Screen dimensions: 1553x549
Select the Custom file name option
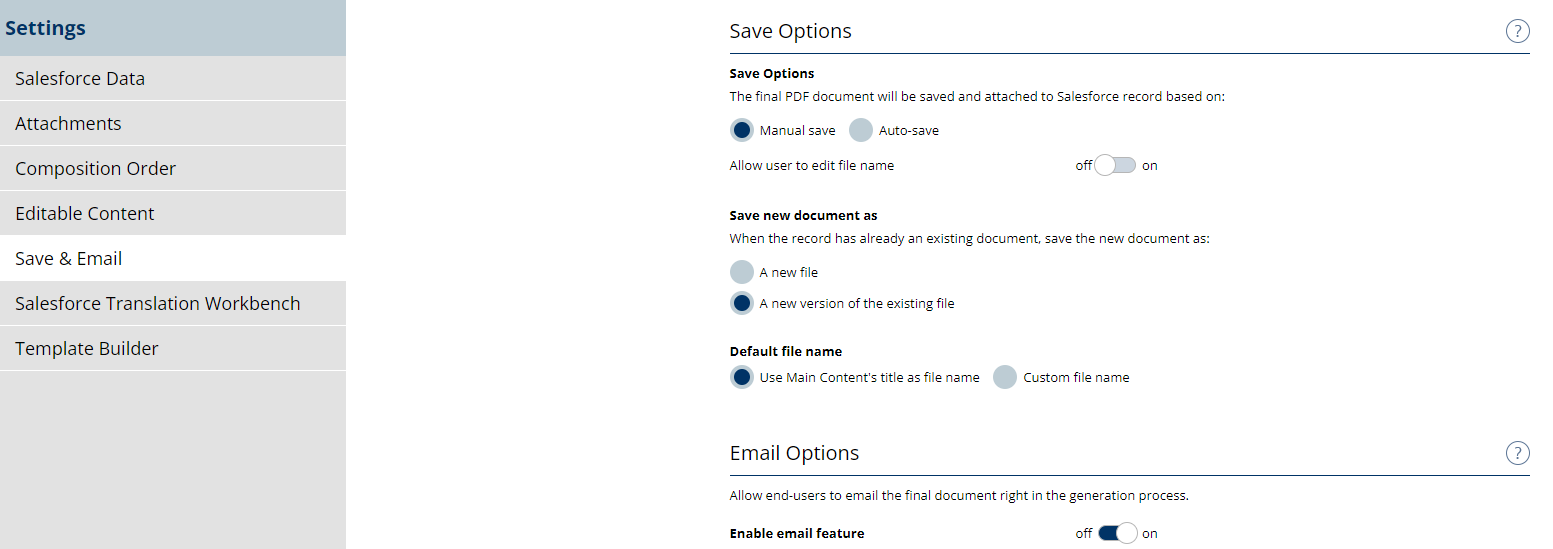coord(1005,377)
